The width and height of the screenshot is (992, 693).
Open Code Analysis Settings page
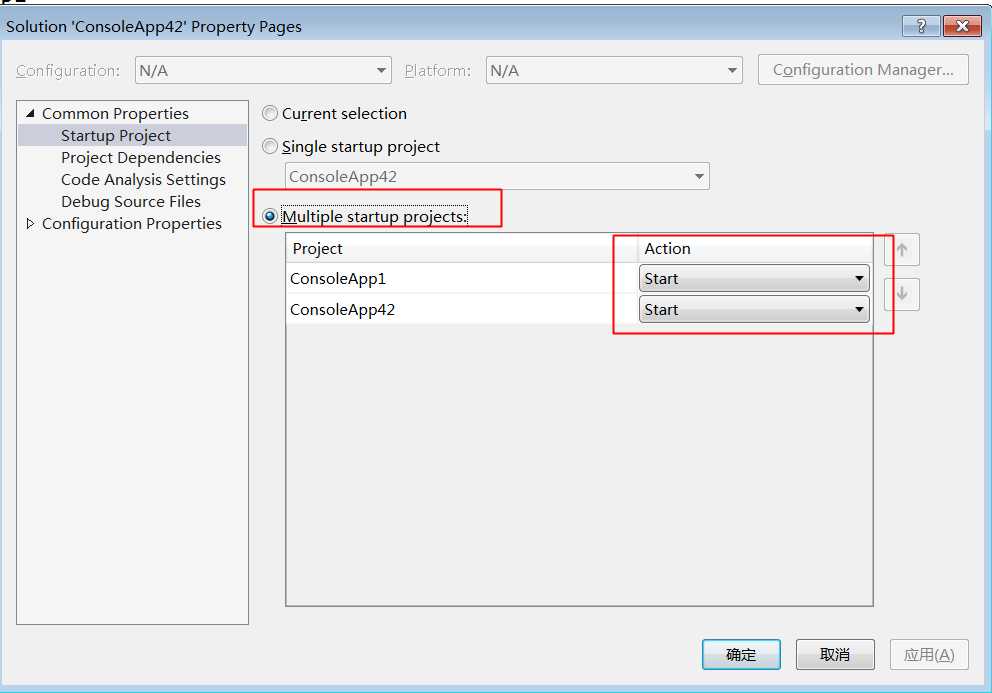(x=144, y=180)
